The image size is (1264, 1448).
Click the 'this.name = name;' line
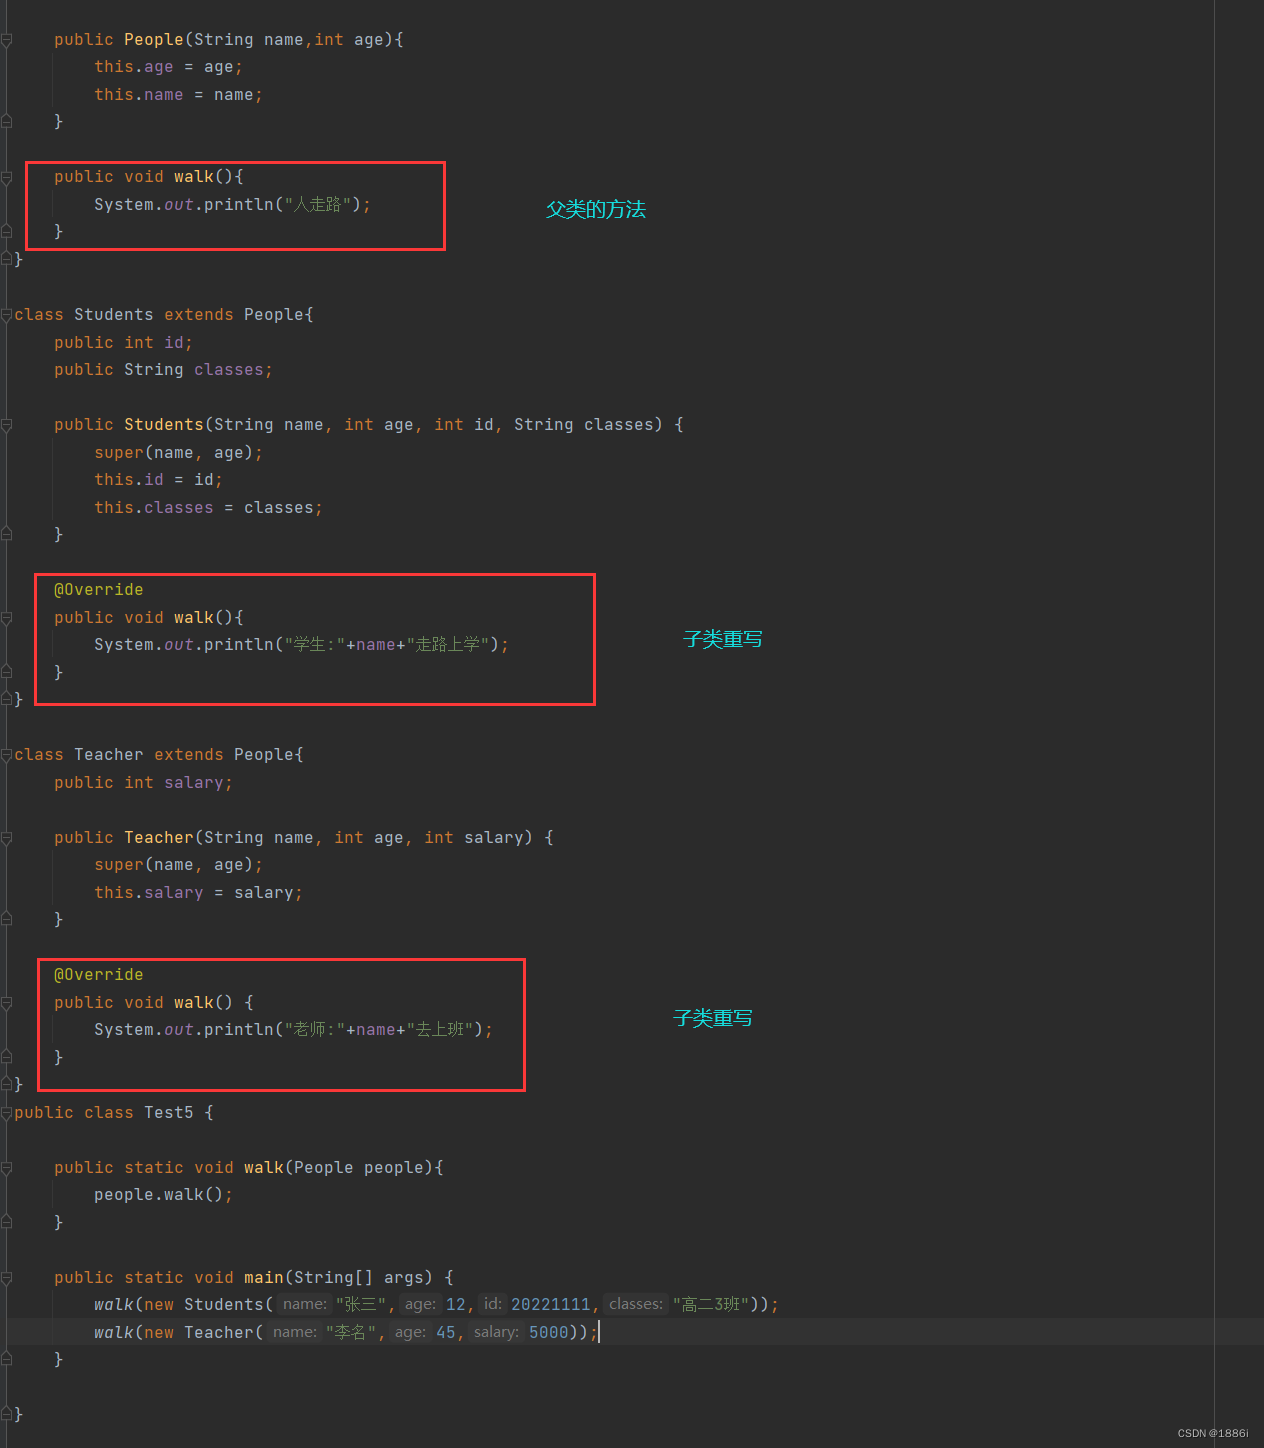(x=178, y=95)
